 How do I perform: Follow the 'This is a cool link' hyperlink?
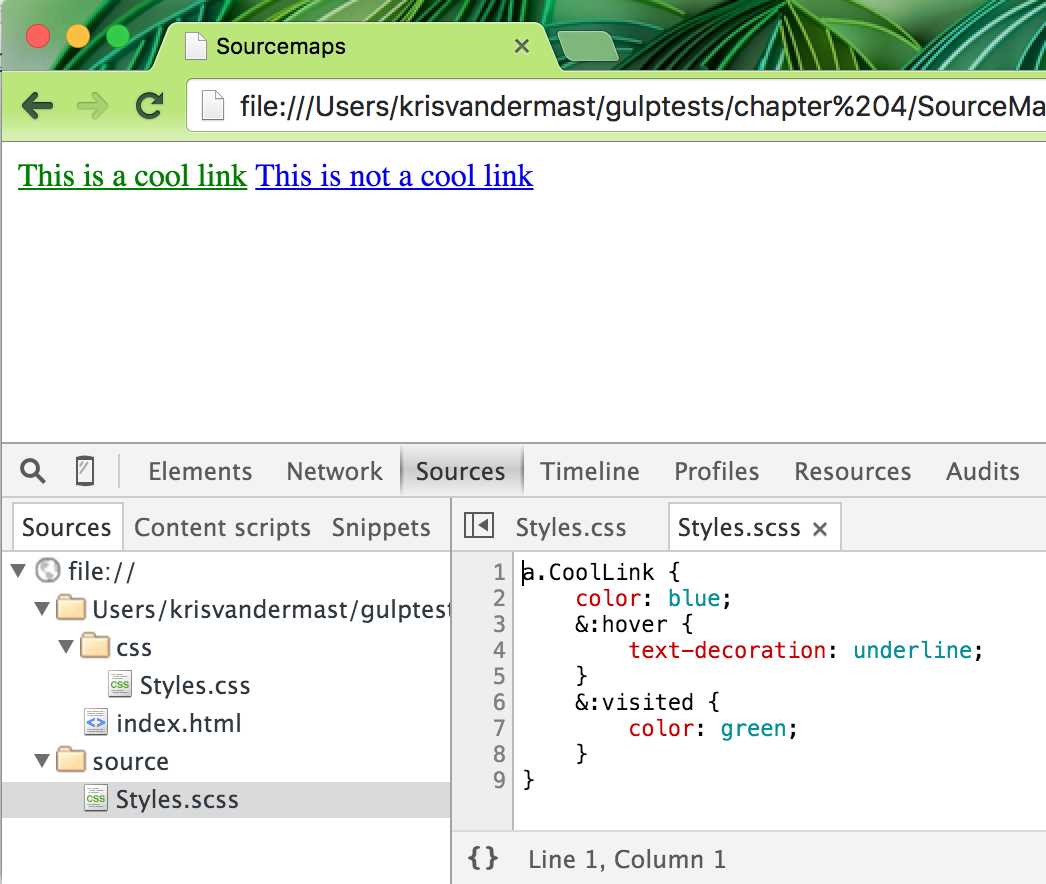(131, 176)
